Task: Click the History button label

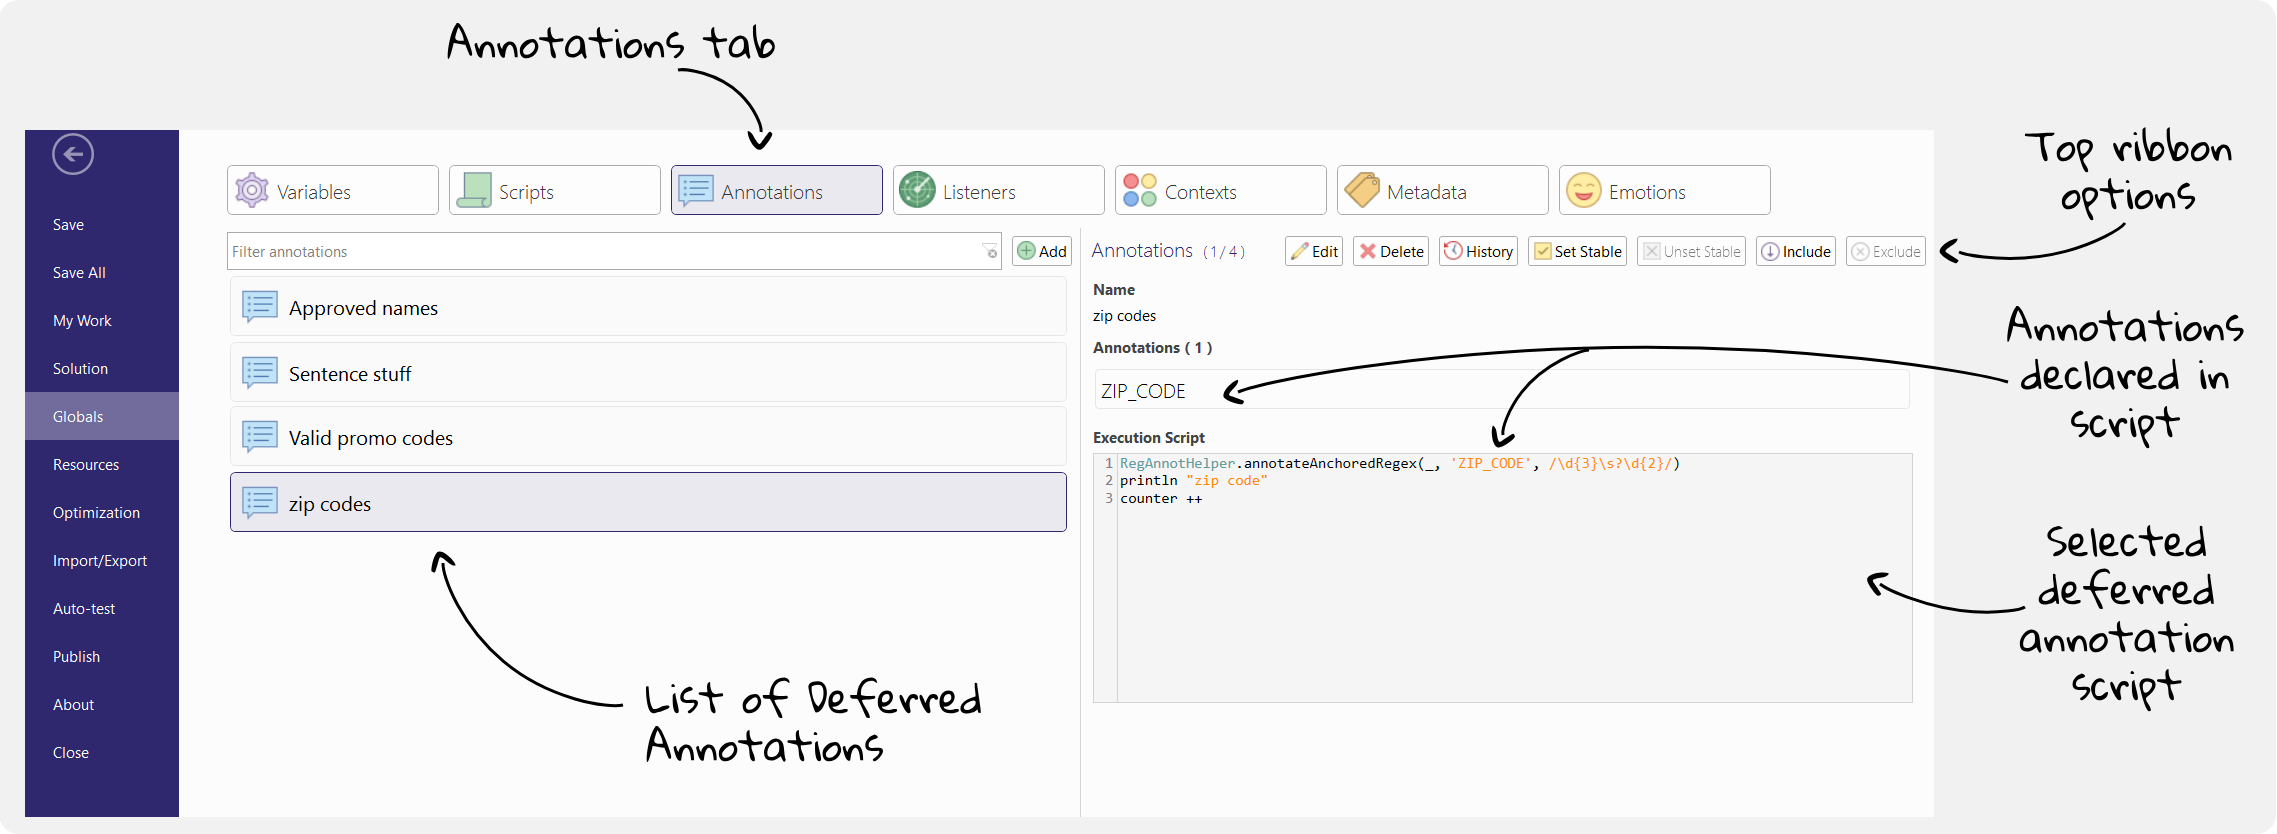Action: point(1489,252)
